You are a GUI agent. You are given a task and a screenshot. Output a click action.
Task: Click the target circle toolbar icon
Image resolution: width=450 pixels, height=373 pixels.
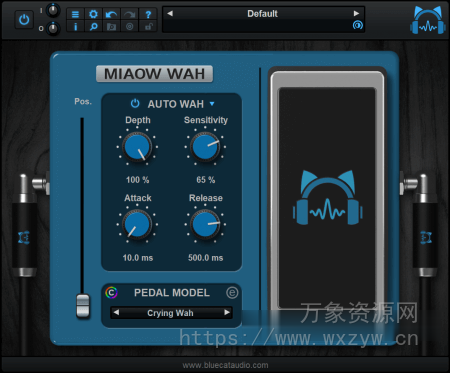point(130,26)
